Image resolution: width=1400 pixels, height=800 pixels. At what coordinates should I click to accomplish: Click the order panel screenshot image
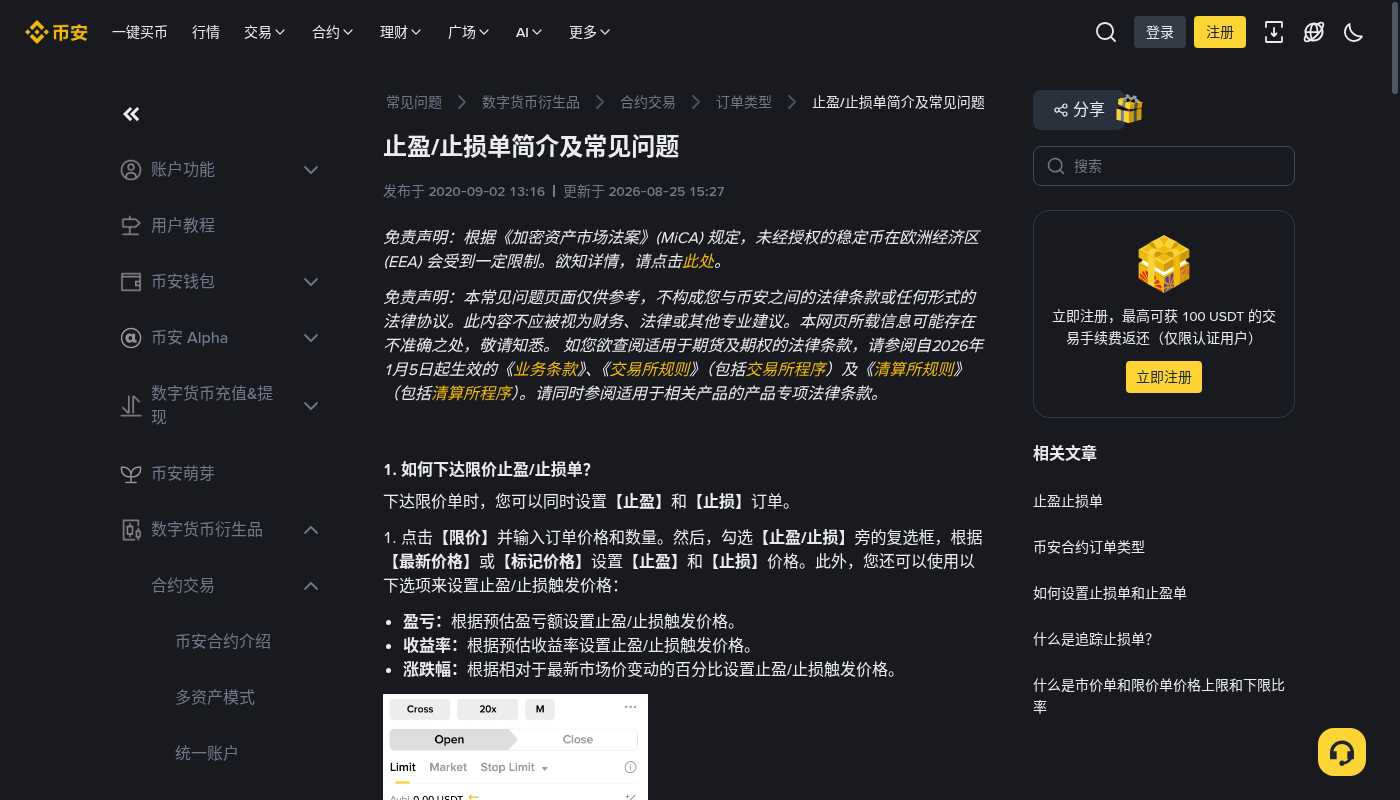[515, 747]
